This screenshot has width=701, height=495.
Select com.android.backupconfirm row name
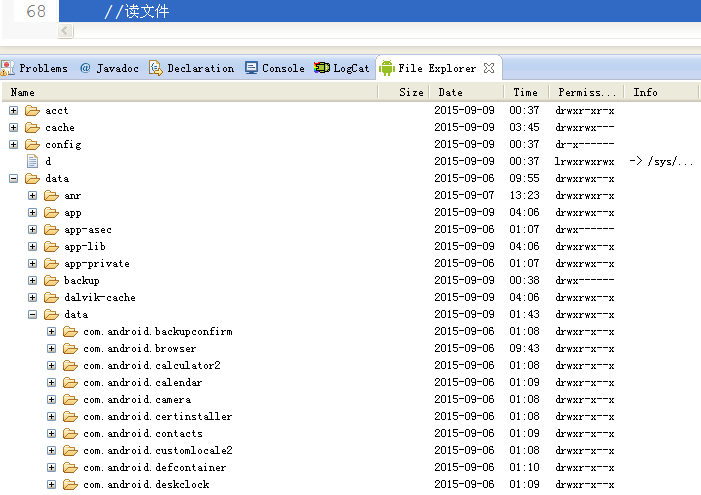coord(158,332)
